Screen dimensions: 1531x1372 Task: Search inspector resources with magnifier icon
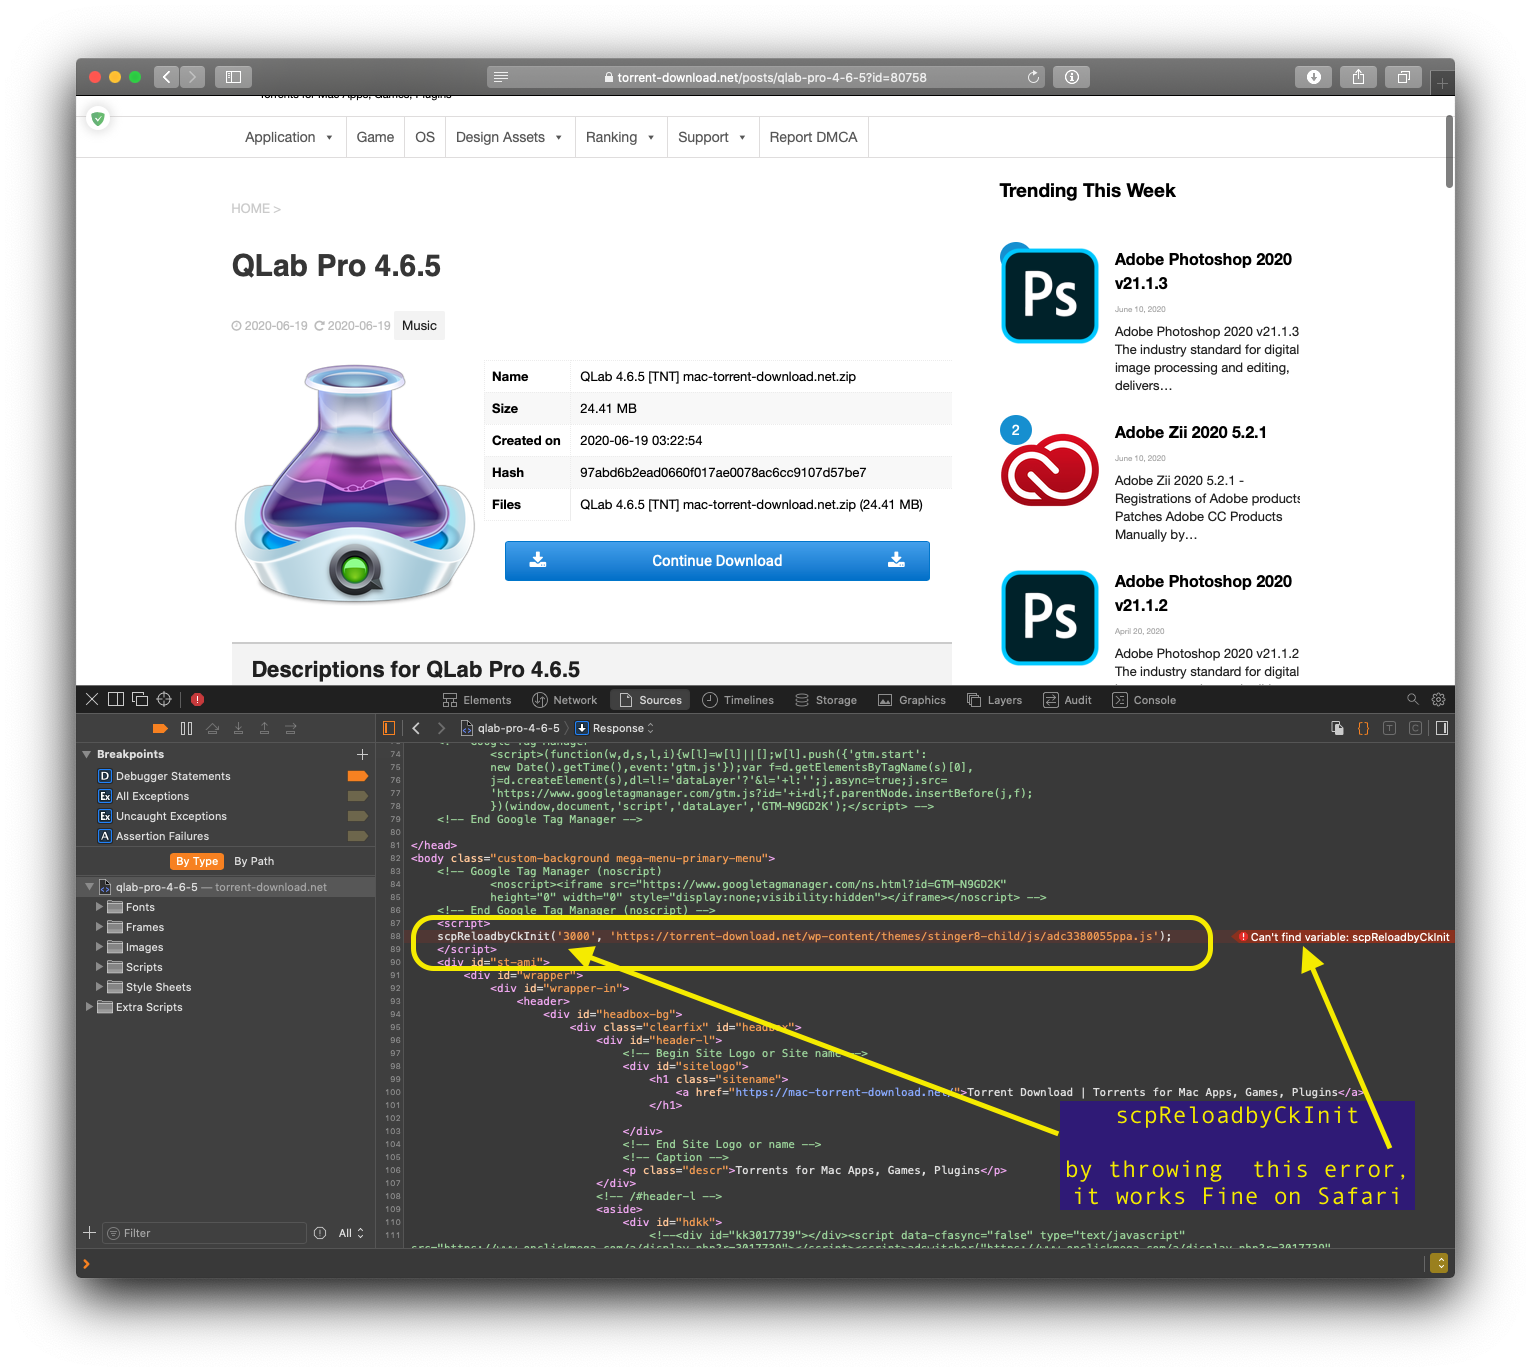pyautogui.click(x=1413, y=699)
